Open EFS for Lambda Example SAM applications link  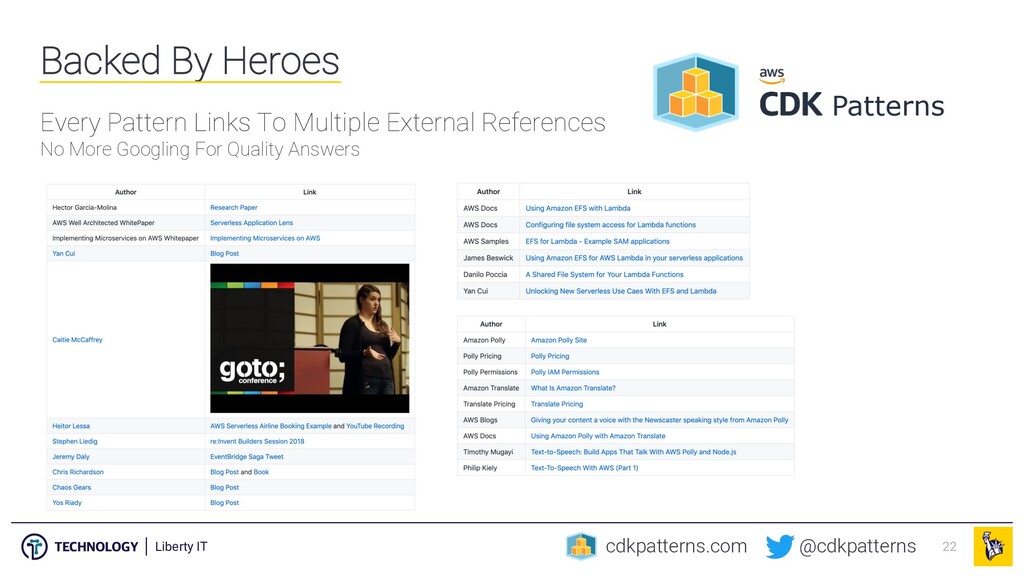click(x=598, y=242)
